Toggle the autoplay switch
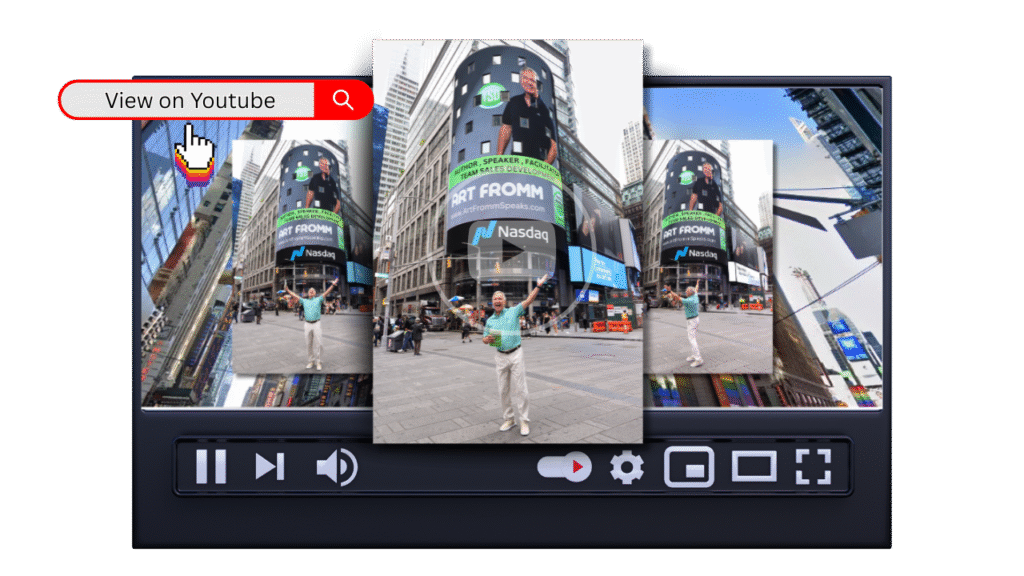 pos(564,467)
